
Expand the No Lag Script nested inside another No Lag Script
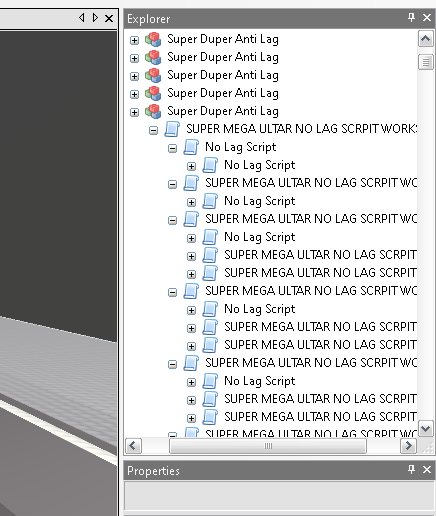coord(191,166)
